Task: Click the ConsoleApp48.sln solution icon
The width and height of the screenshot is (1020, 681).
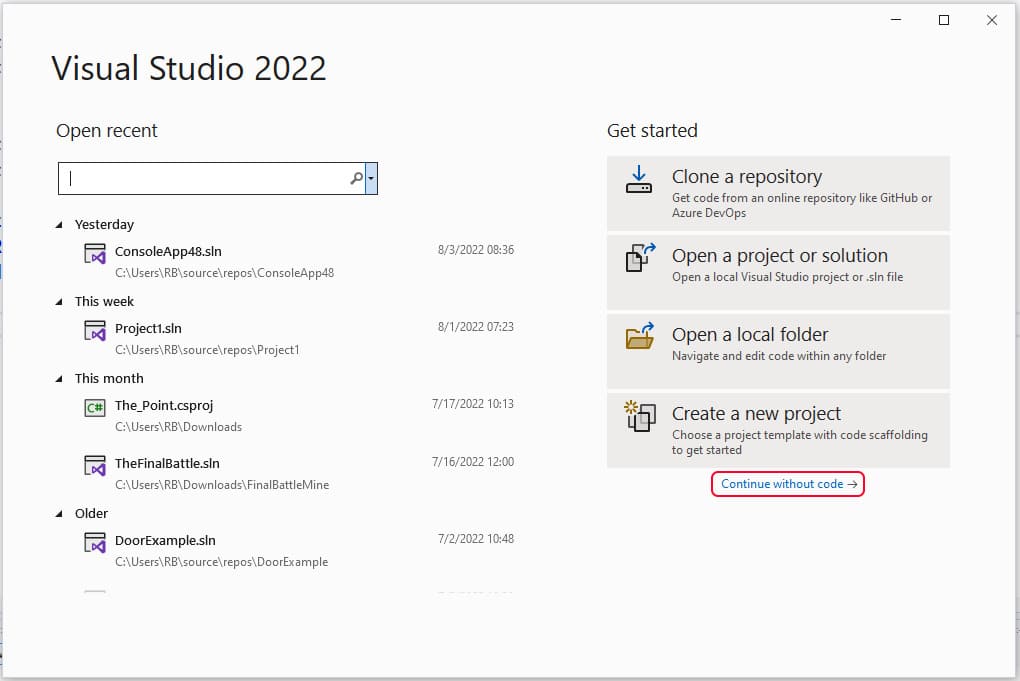Action: tap(95, 254)
